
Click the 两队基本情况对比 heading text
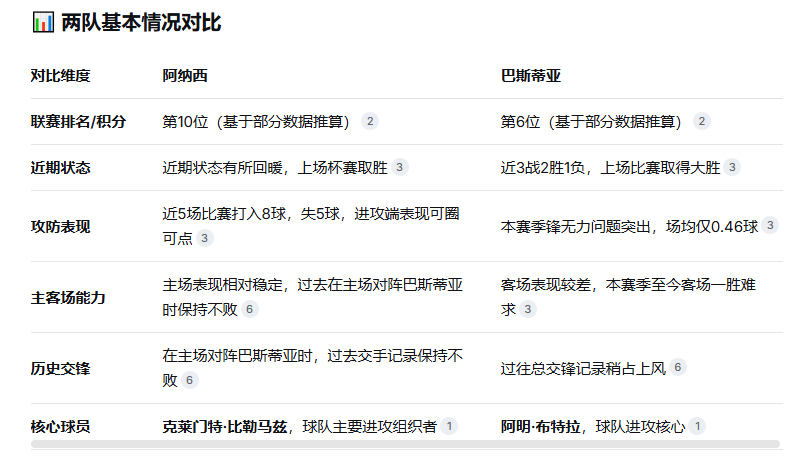[141, 22]
